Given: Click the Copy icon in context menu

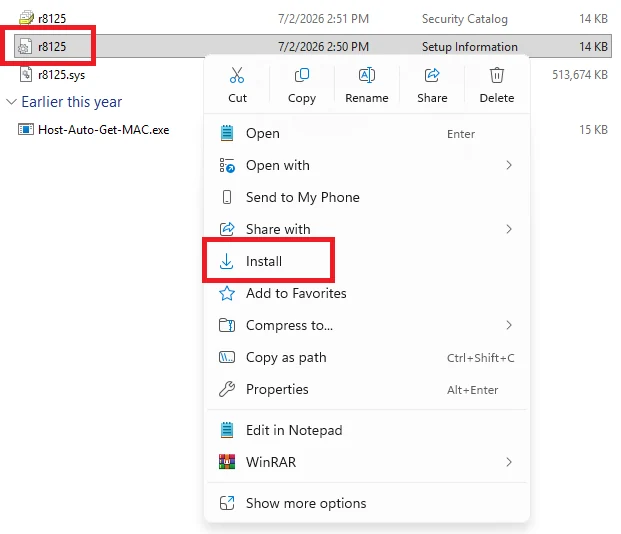Looking at the screenshot, I should pos(302,75).
